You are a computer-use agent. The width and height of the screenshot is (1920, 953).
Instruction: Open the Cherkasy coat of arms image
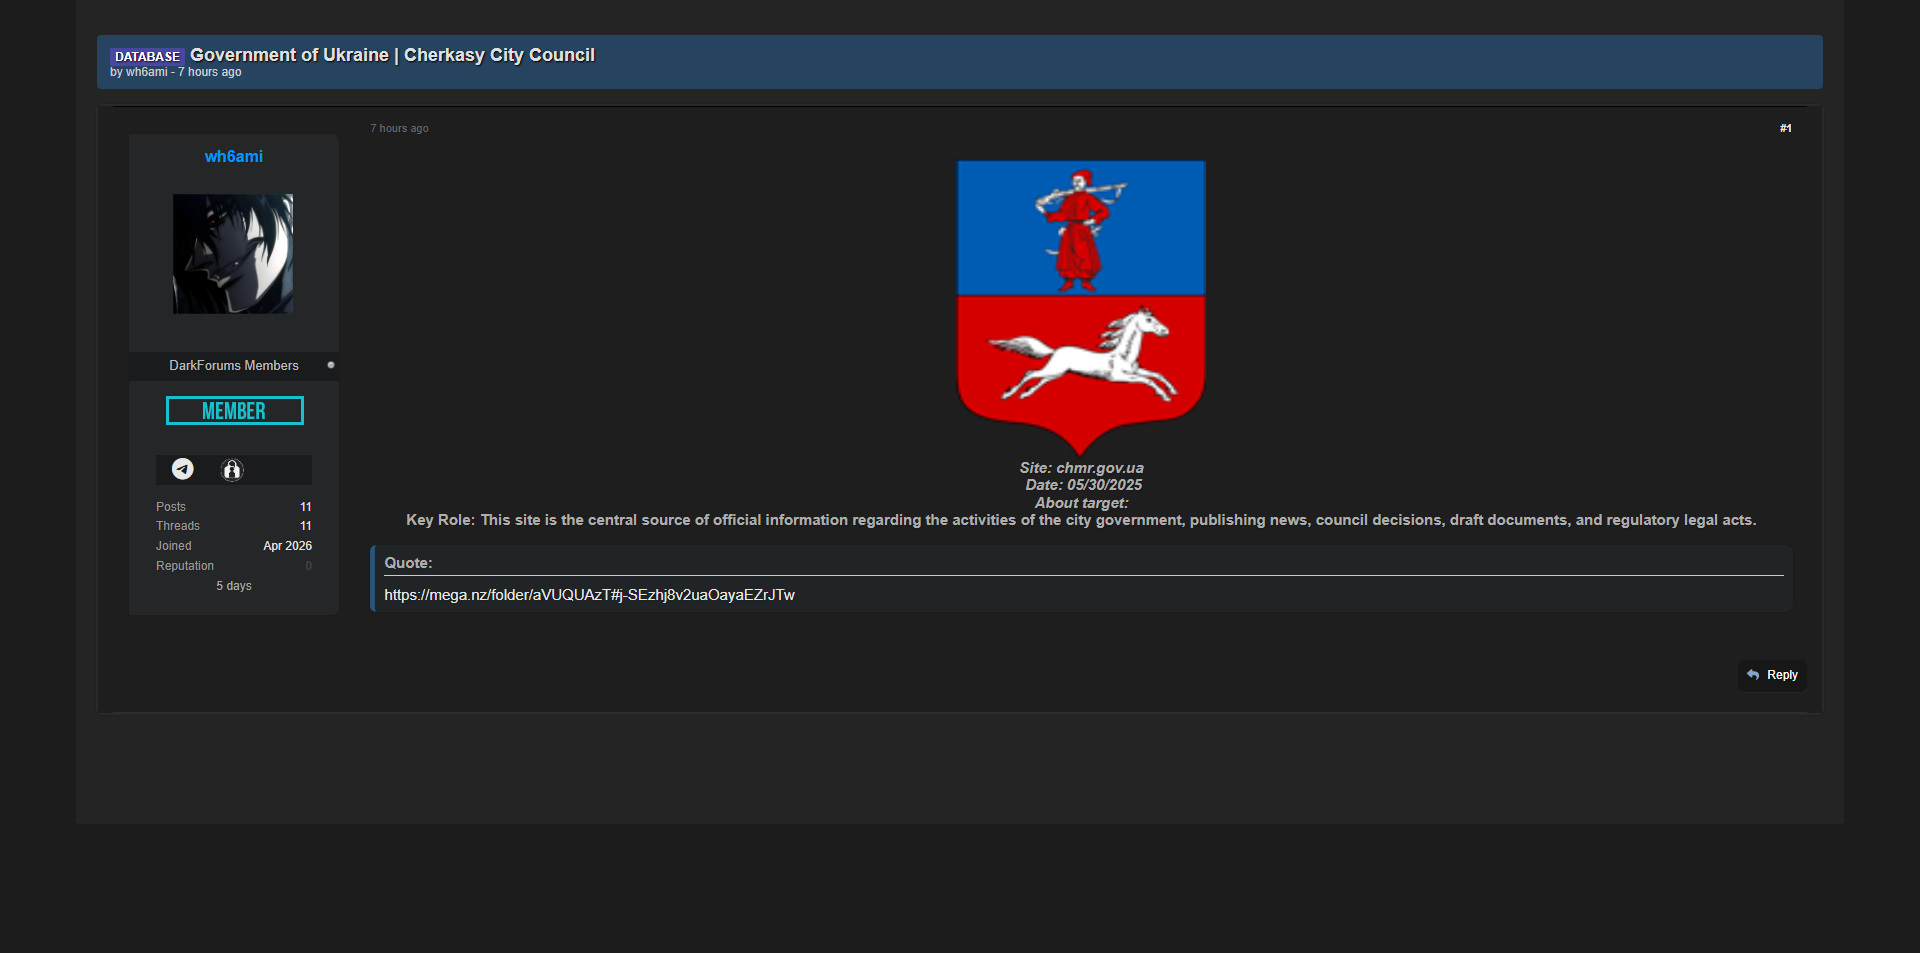coord(1081,307)
